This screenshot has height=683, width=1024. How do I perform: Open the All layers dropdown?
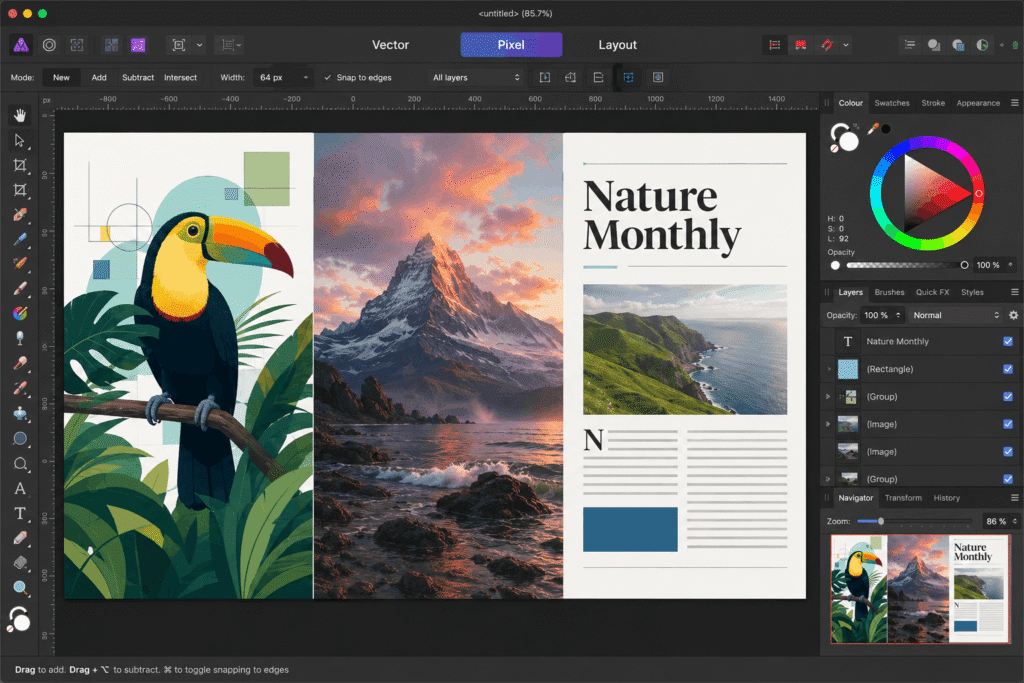click(476, 78)
